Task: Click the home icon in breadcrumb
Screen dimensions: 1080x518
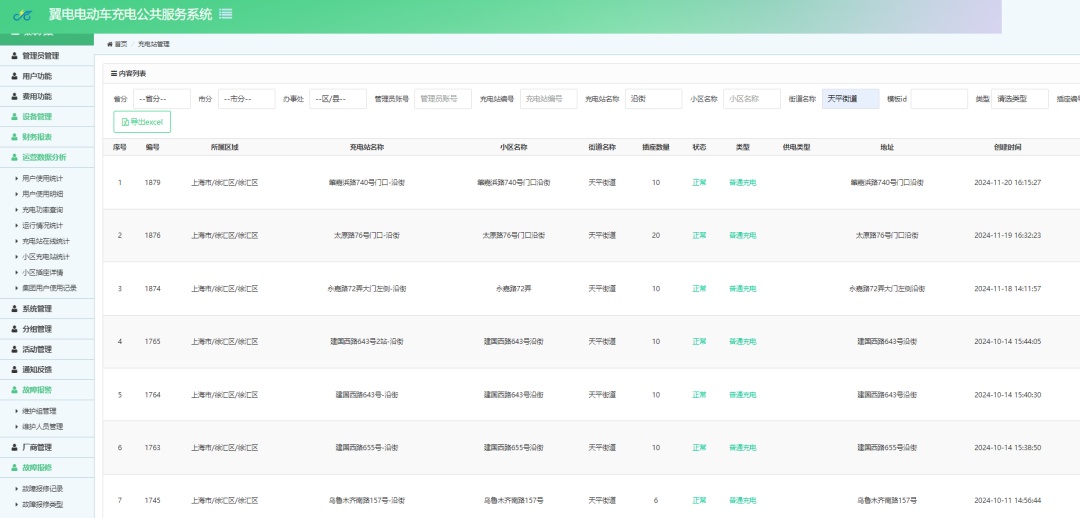Action: [x=110, y=44]
